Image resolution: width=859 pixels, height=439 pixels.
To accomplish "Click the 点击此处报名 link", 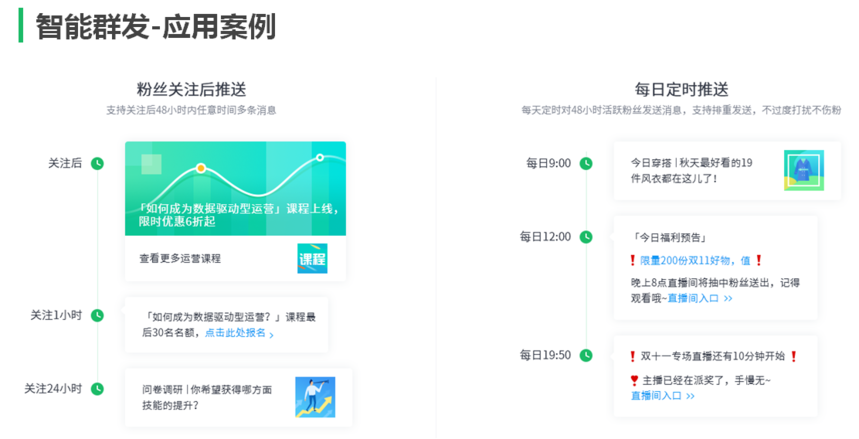I will click(238, 333).
